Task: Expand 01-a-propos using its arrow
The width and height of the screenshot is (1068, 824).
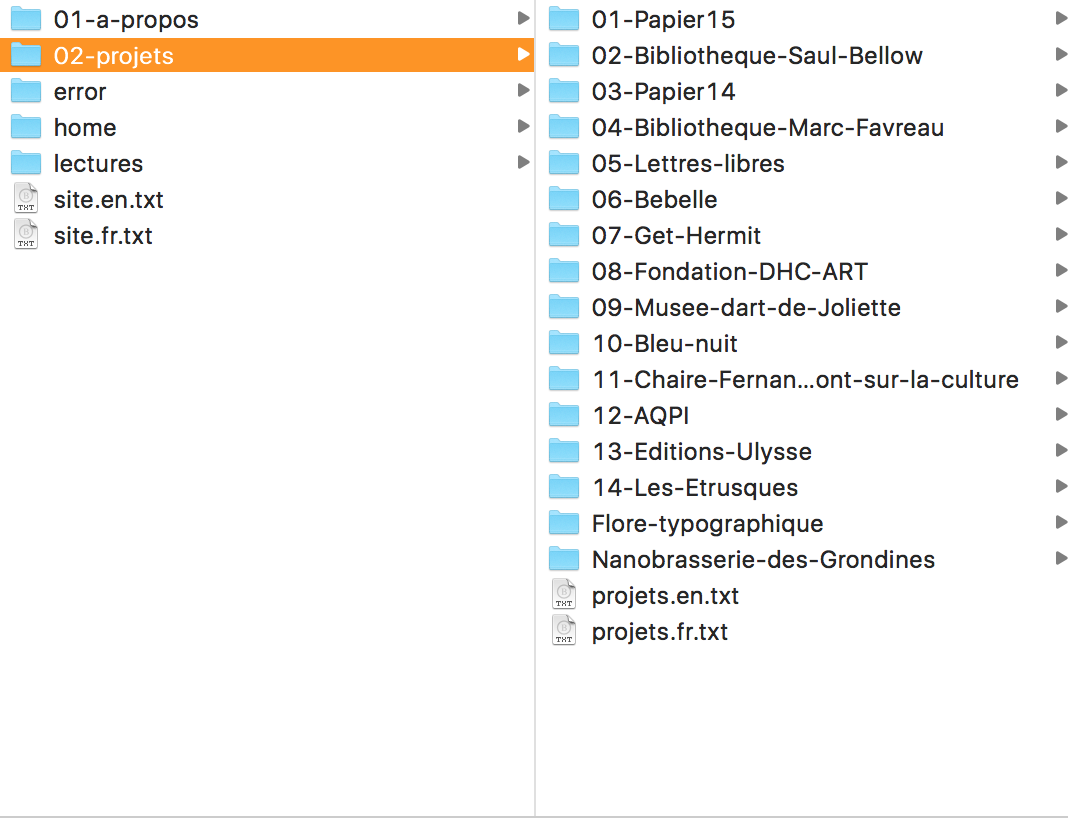Action: (x=523, y=18)
